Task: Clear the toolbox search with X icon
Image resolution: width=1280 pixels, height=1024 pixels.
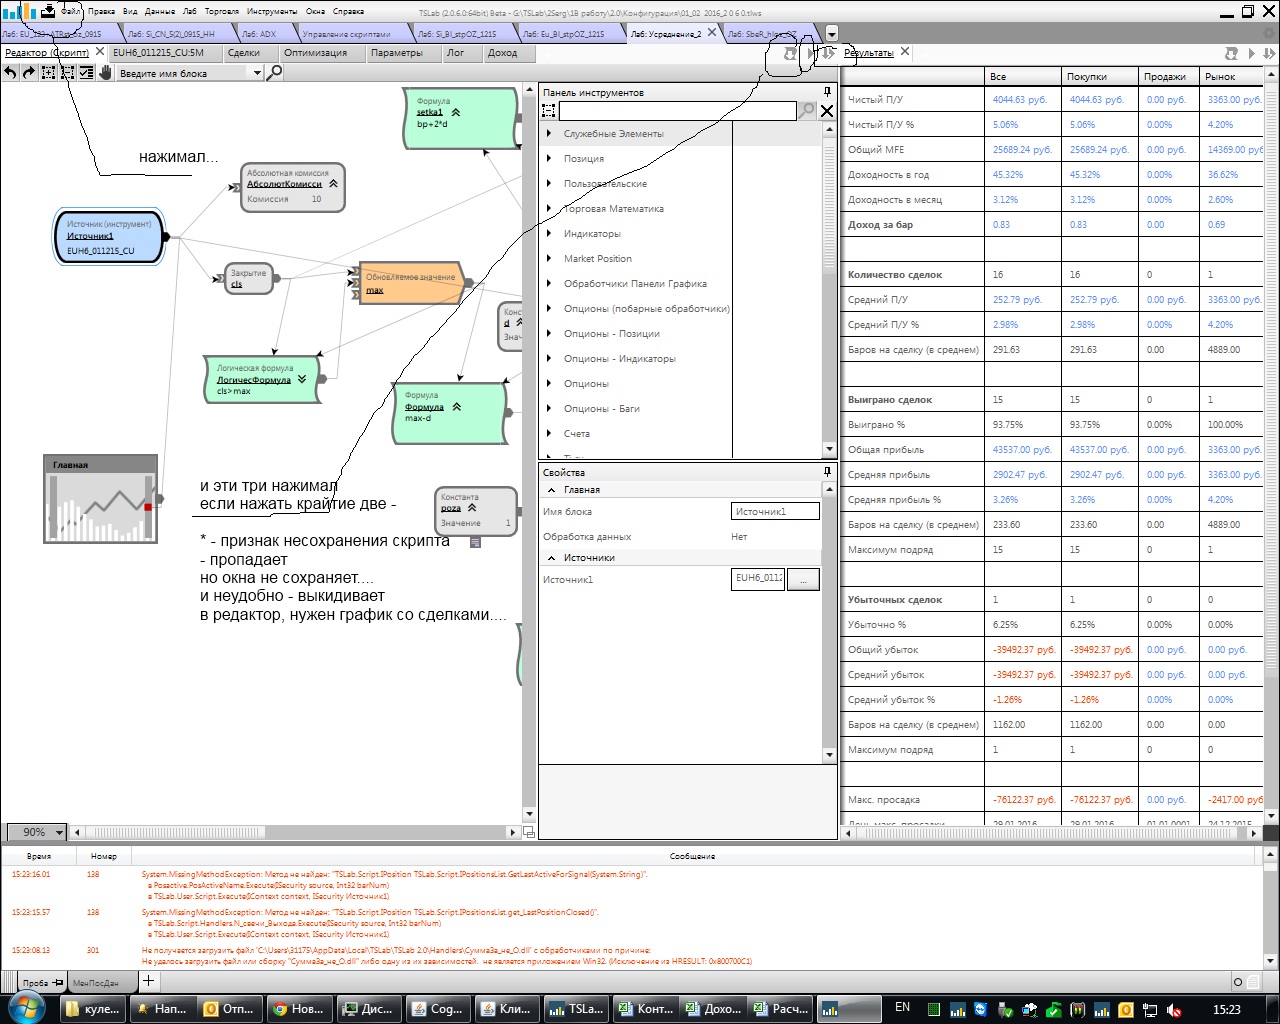Action: [827, 111]
